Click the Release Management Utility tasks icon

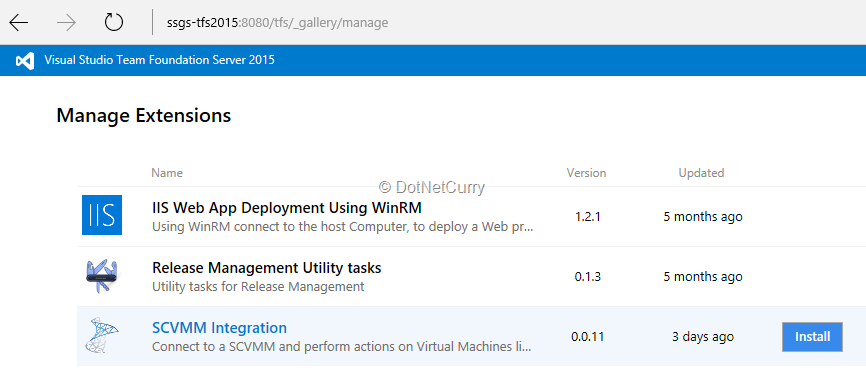[102, 276]
